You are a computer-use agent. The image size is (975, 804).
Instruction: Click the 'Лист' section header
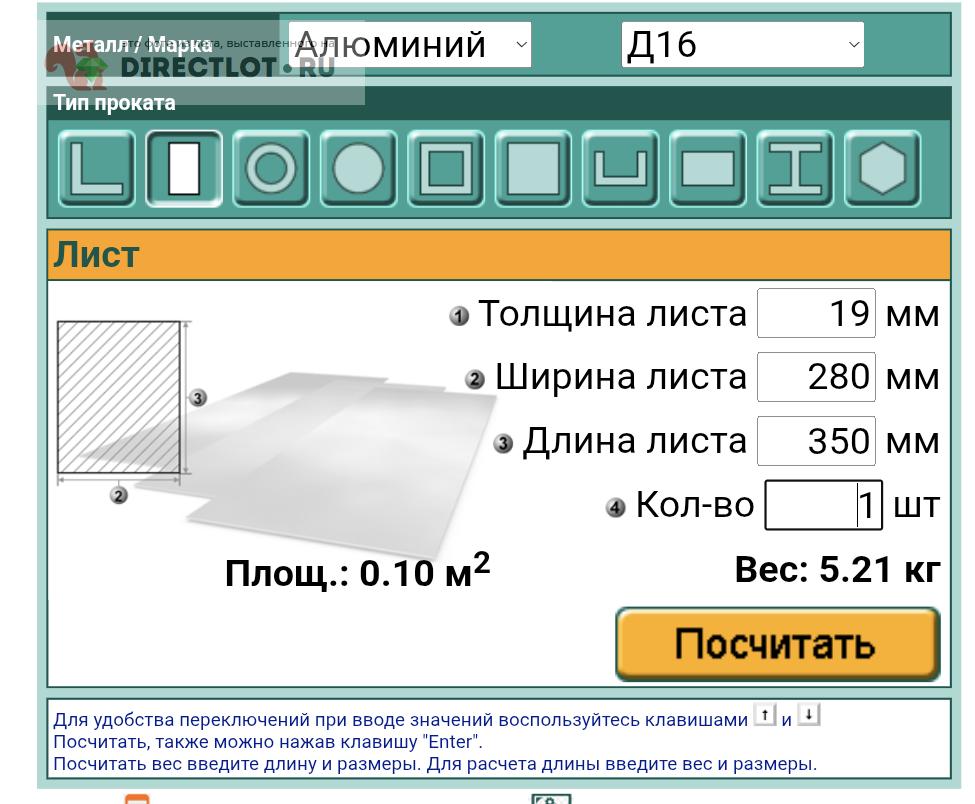pos(499,255)
